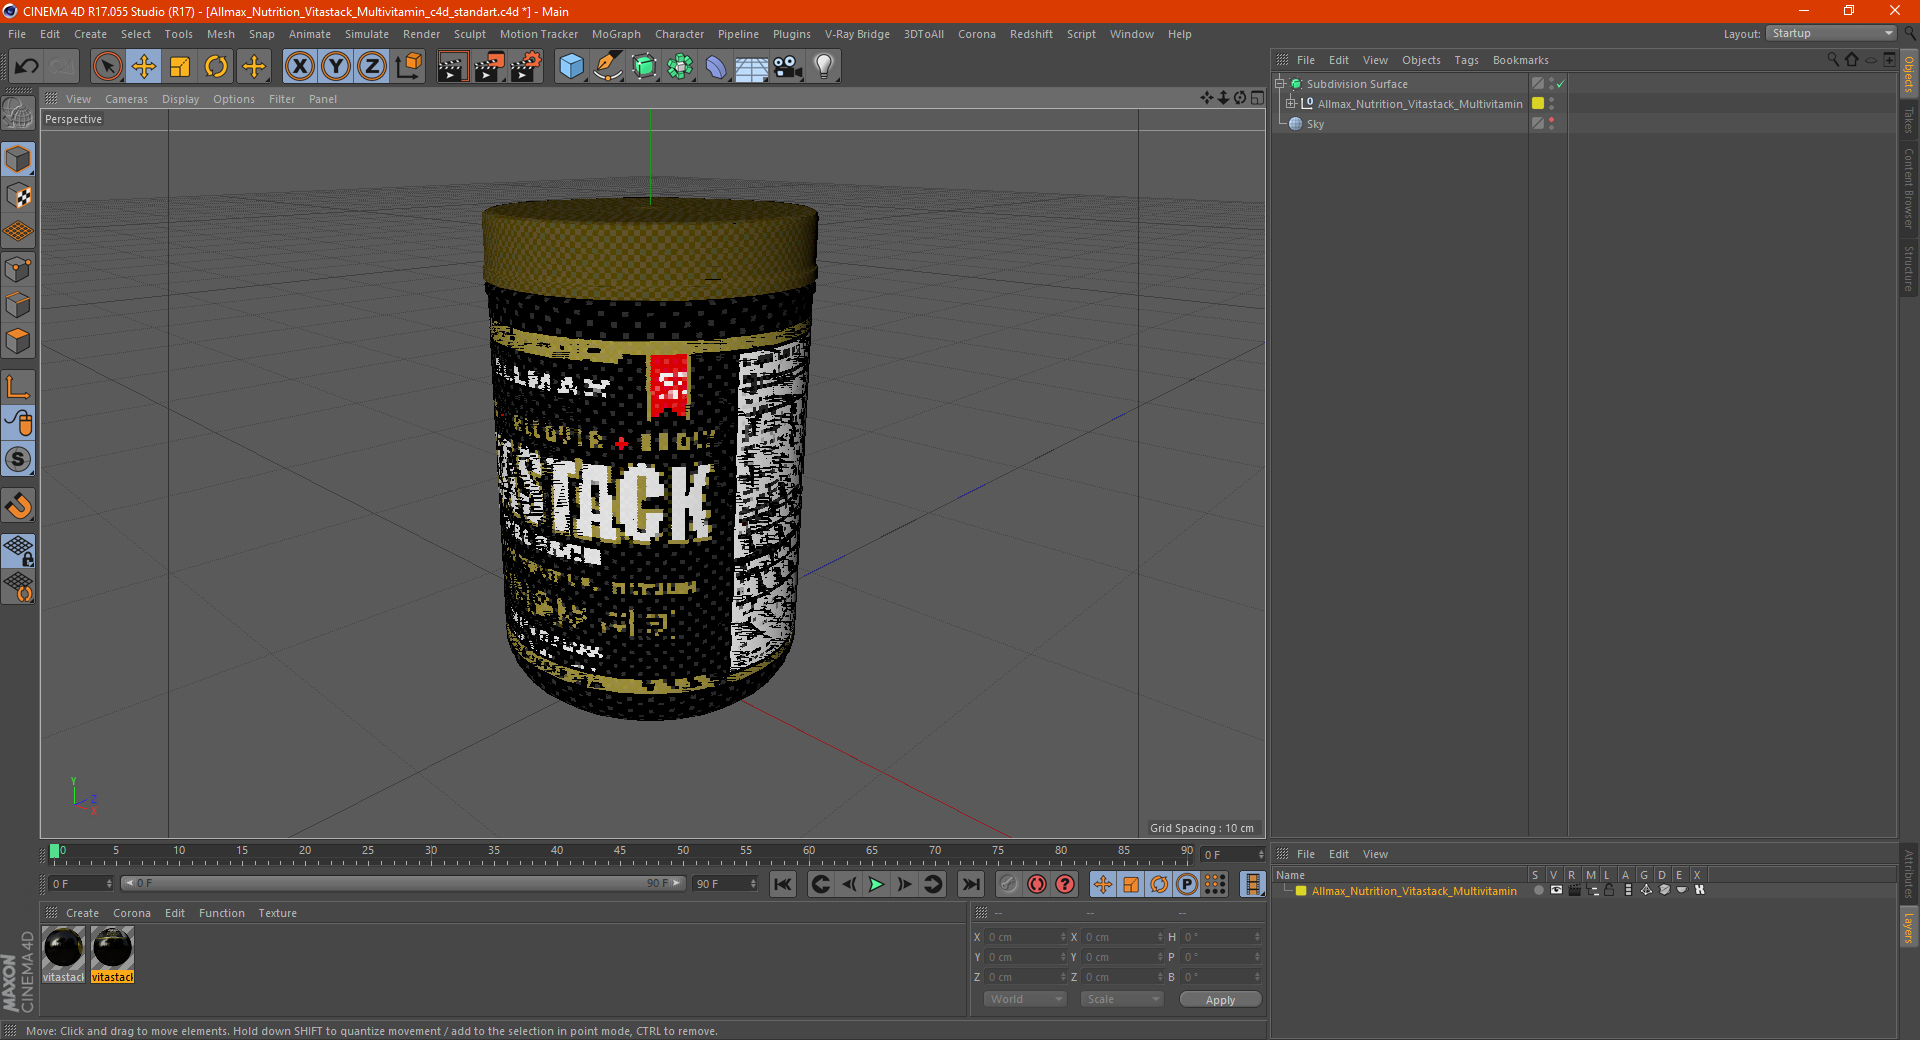Play the animation forward

876,884
